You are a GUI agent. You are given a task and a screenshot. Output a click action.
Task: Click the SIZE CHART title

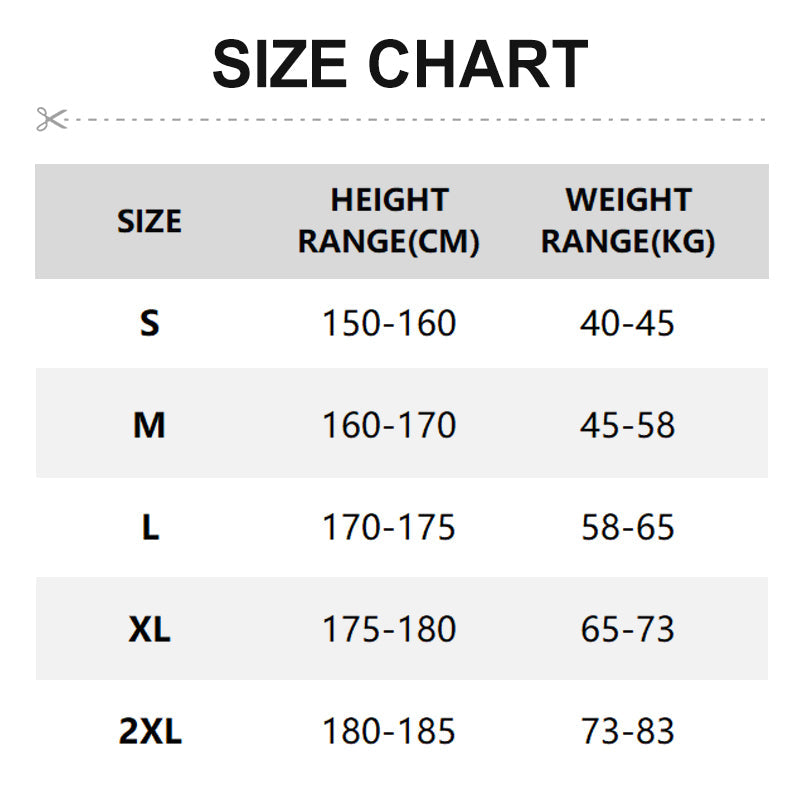click(x=400, y=65)
